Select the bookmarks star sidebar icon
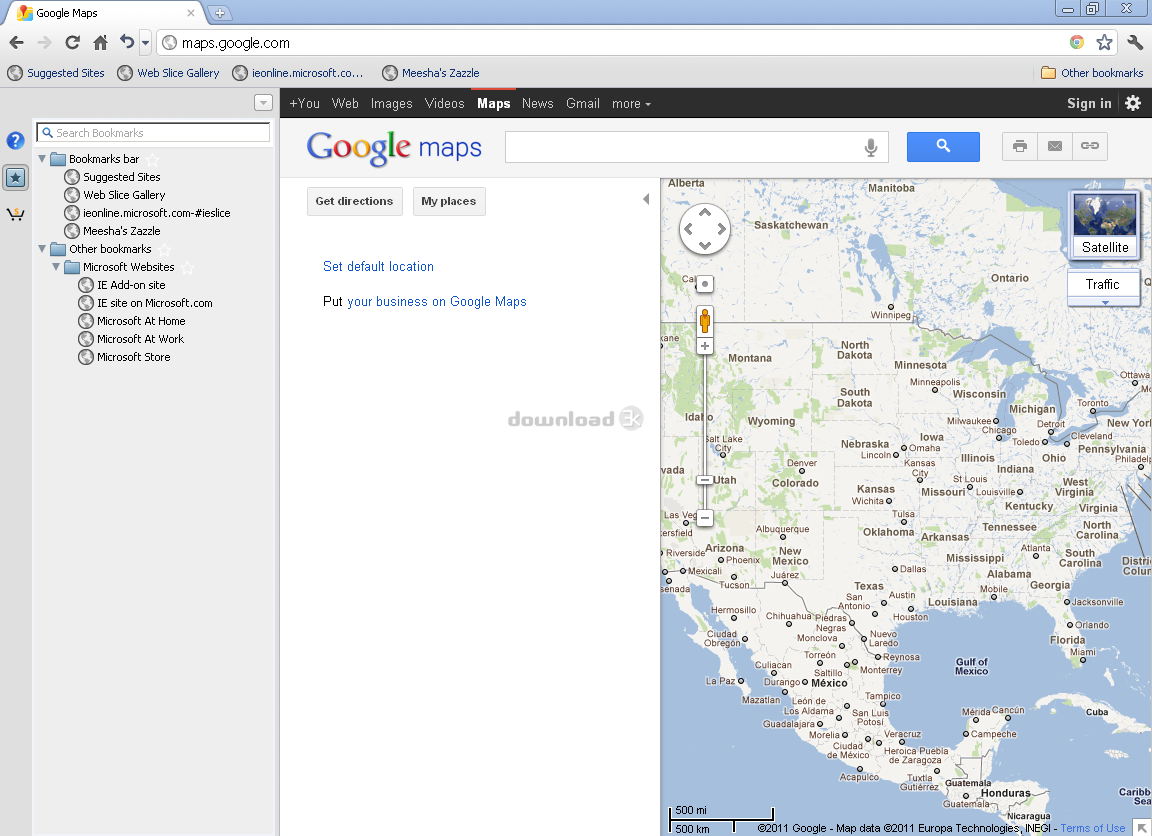The width and height of the screenshot is (1152, 836). tap(15, 177)
